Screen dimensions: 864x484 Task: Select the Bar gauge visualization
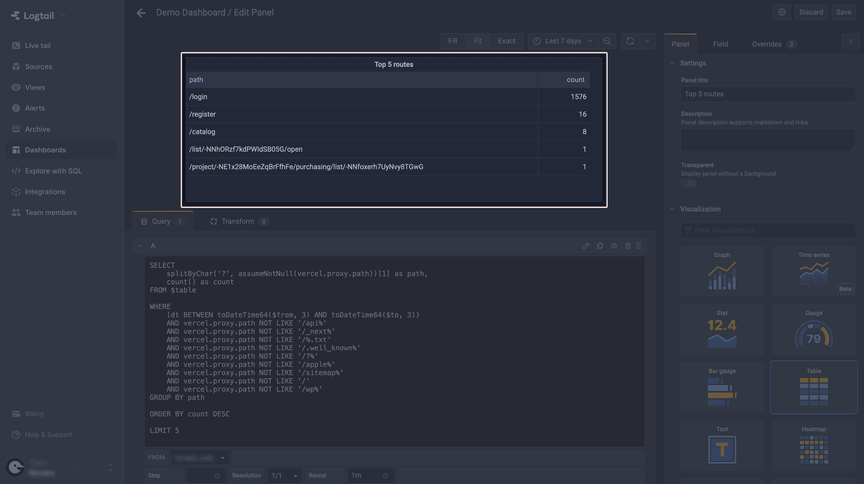pos(722,388)
